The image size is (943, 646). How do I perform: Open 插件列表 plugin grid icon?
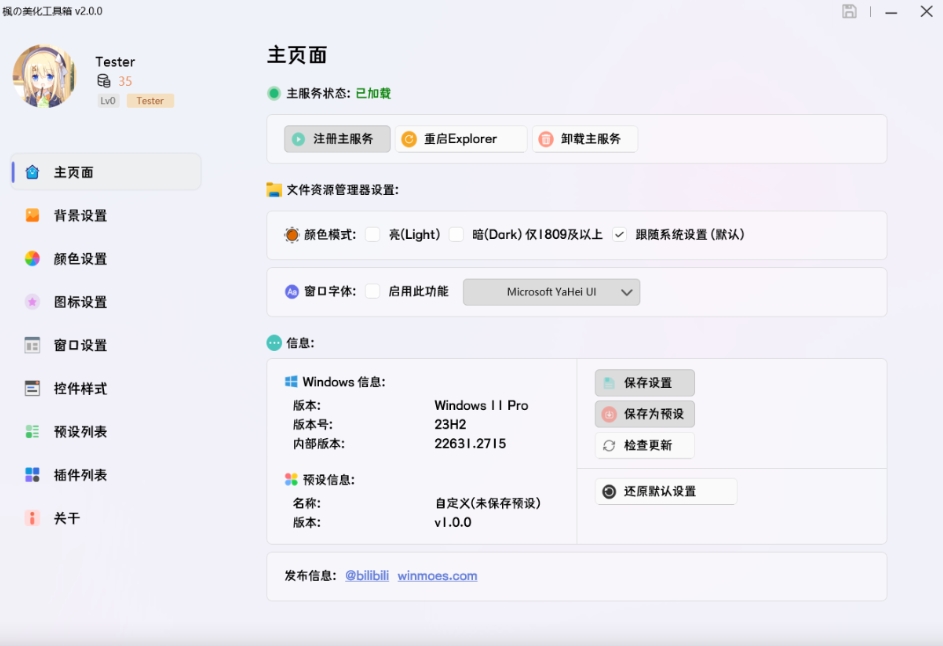tap(33, 475)
